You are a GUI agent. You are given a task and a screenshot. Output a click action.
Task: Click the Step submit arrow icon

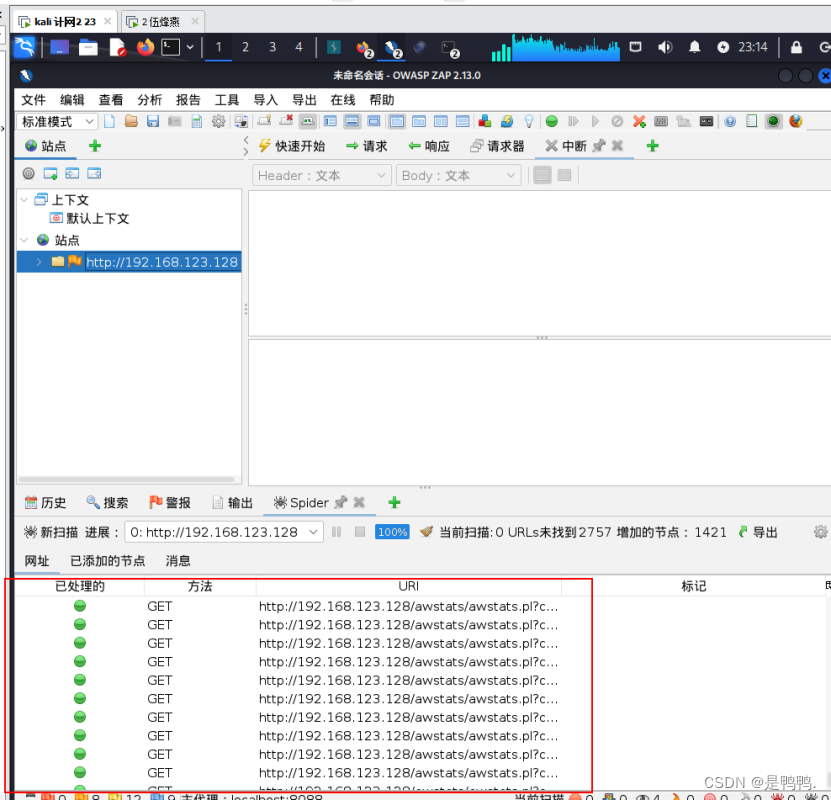point(573,121)
